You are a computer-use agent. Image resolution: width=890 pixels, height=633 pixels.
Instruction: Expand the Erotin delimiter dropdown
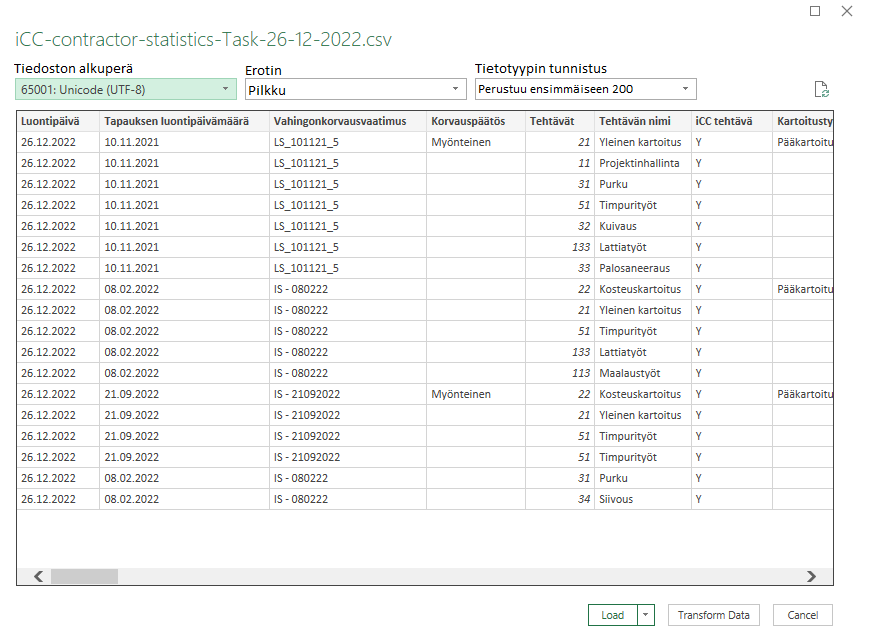coord(355,89)
